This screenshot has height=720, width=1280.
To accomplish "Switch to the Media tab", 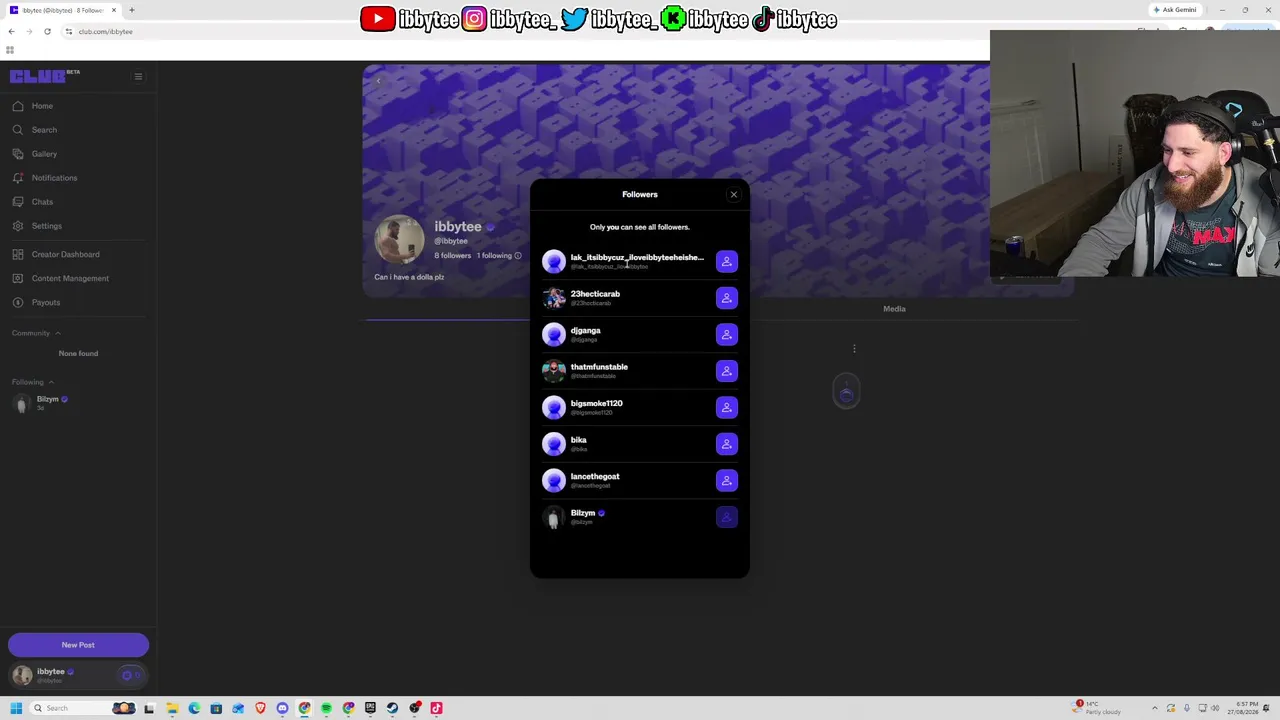I will (x=894, y=309).
